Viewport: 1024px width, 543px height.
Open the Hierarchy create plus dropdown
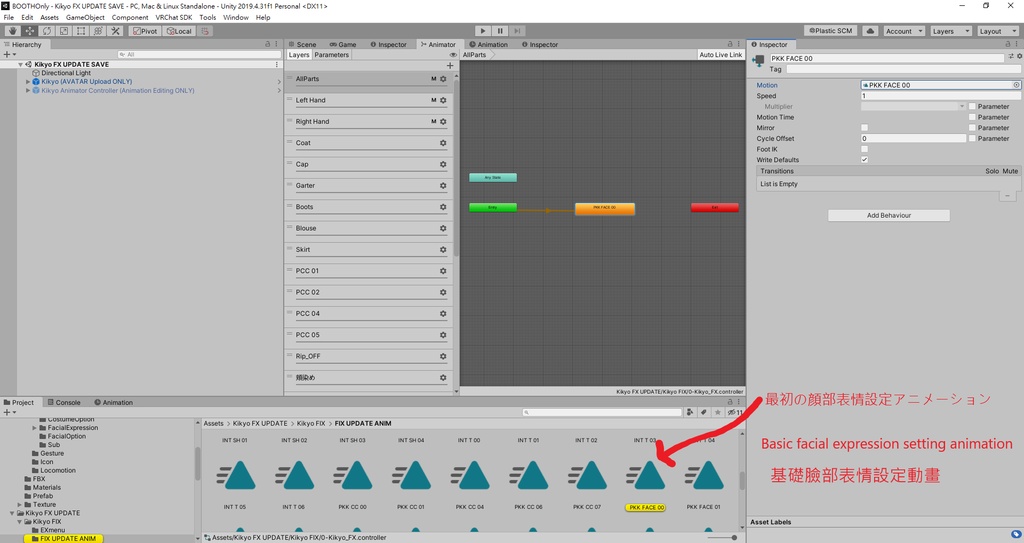tap(9, 55)
